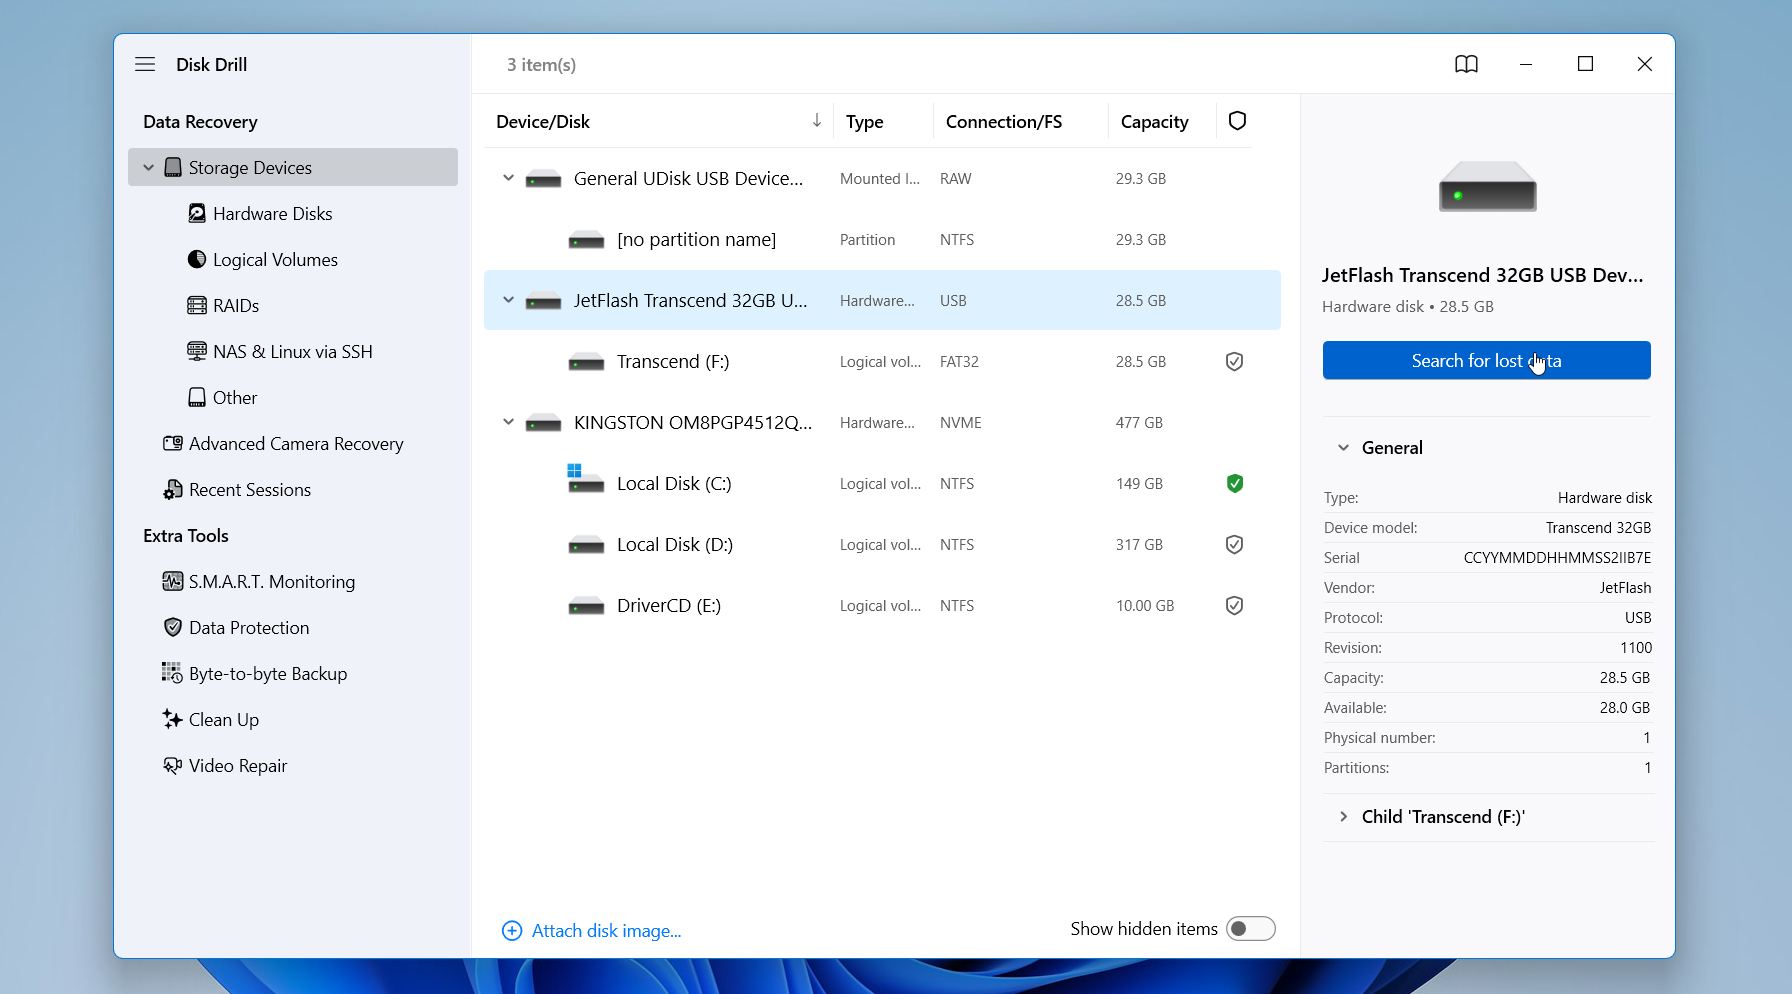Click the 477 GB capacity cell

coord(1139,422)
